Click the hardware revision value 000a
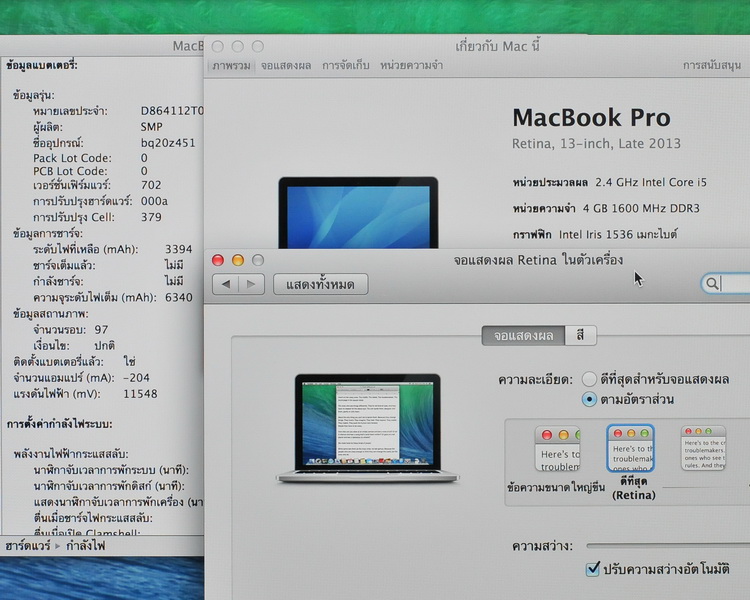The height and width of the screenshot is (600, 750). click(154, 201)
